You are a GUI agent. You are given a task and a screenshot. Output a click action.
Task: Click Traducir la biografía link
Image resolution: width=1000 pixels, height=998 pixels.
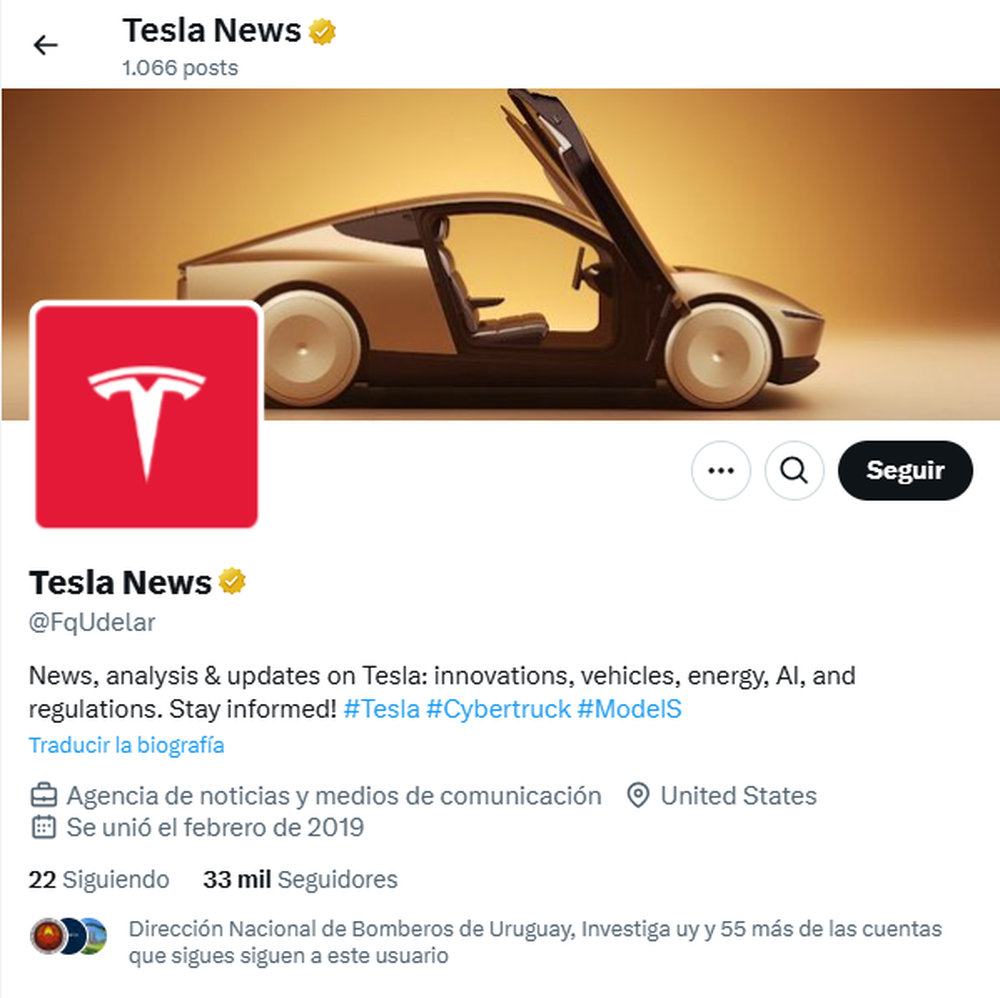(126, 745)
